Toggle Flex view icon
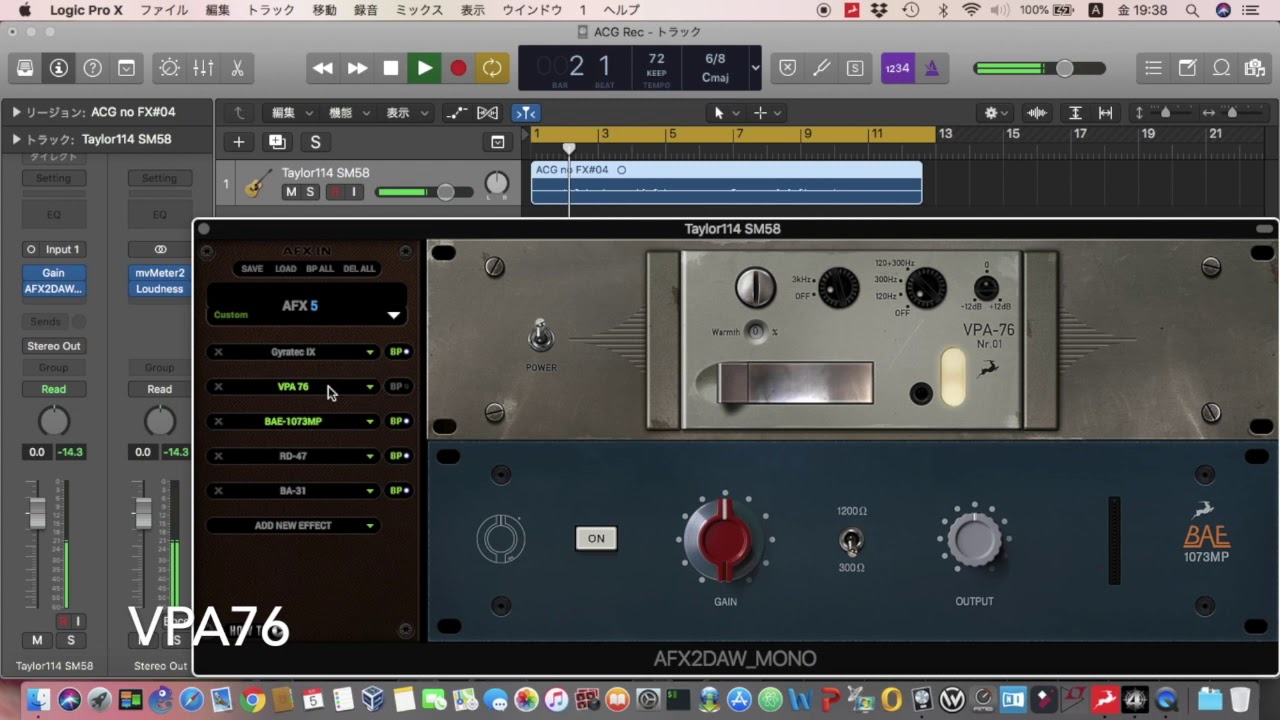 (487, 113)
